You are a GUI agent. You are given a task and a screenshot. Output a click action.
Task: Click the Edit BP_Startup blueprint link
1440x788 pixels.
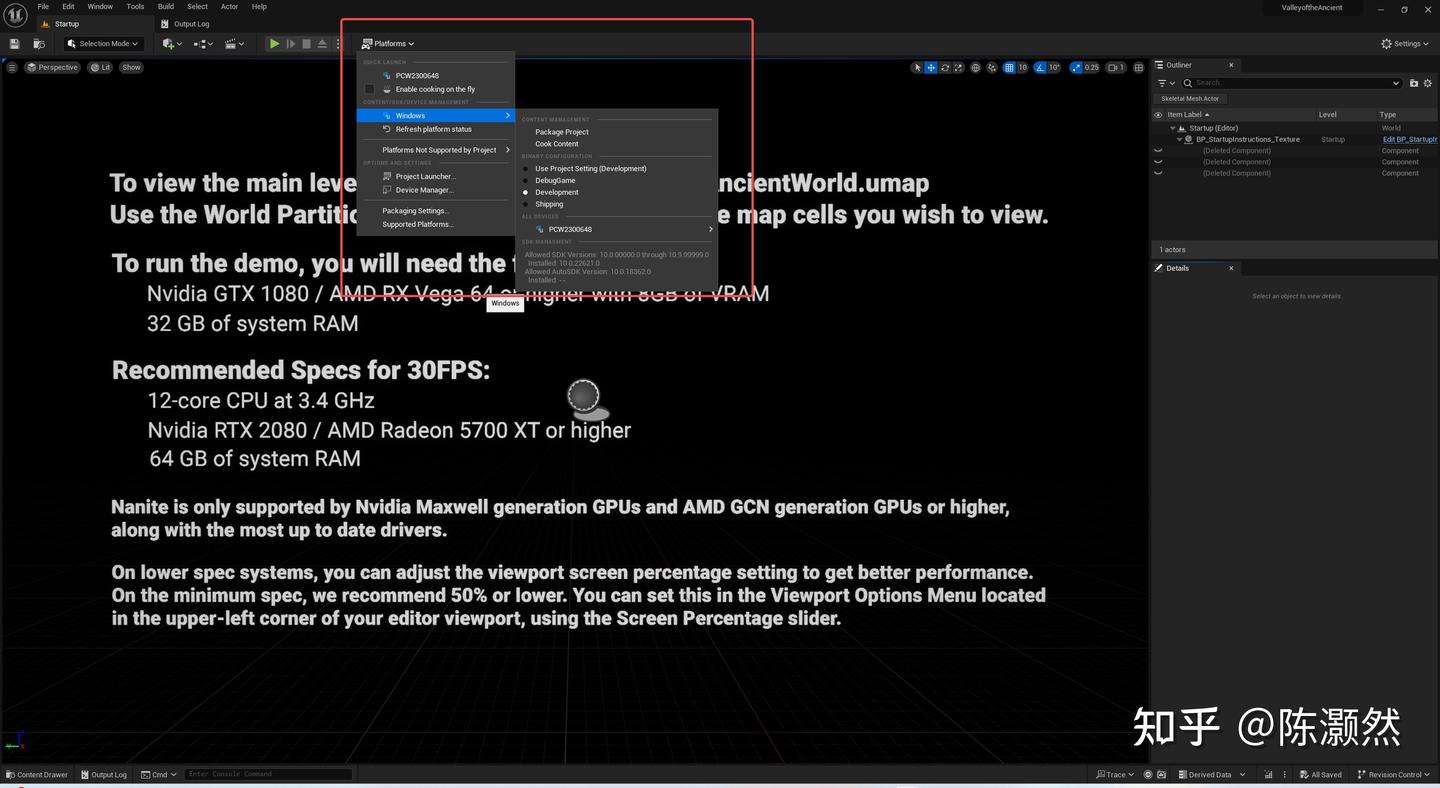pos(1410,139)
